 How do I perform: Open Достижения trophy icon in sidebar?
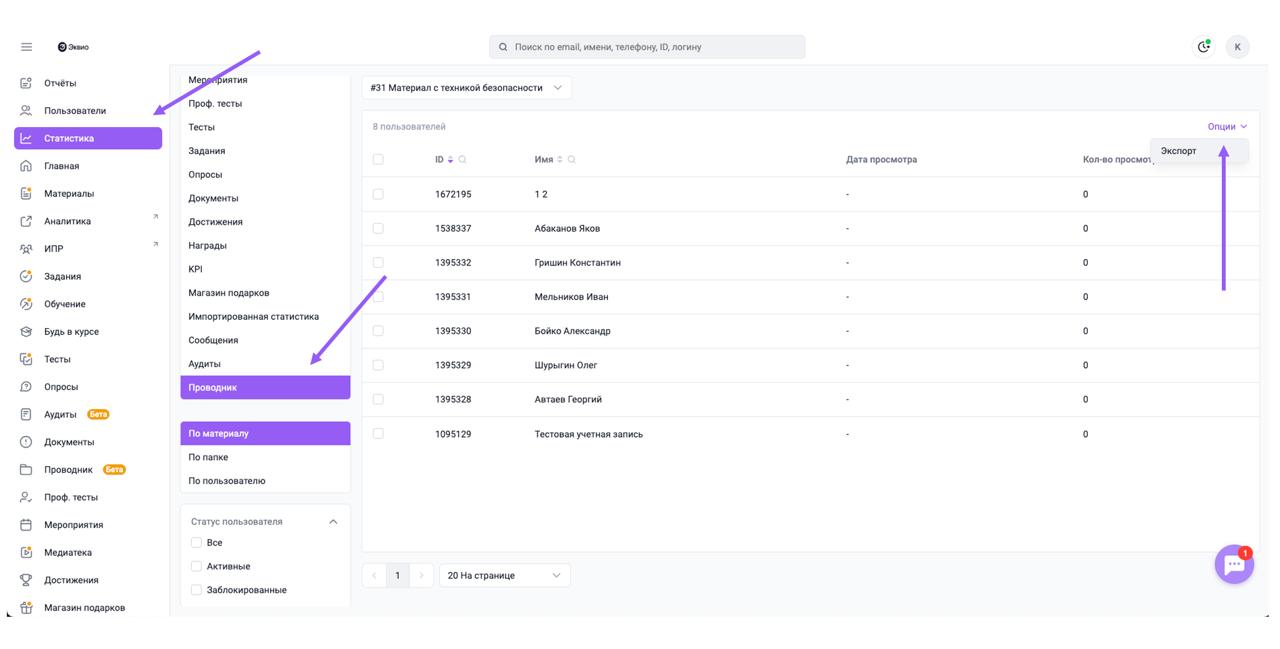(27, 580)
